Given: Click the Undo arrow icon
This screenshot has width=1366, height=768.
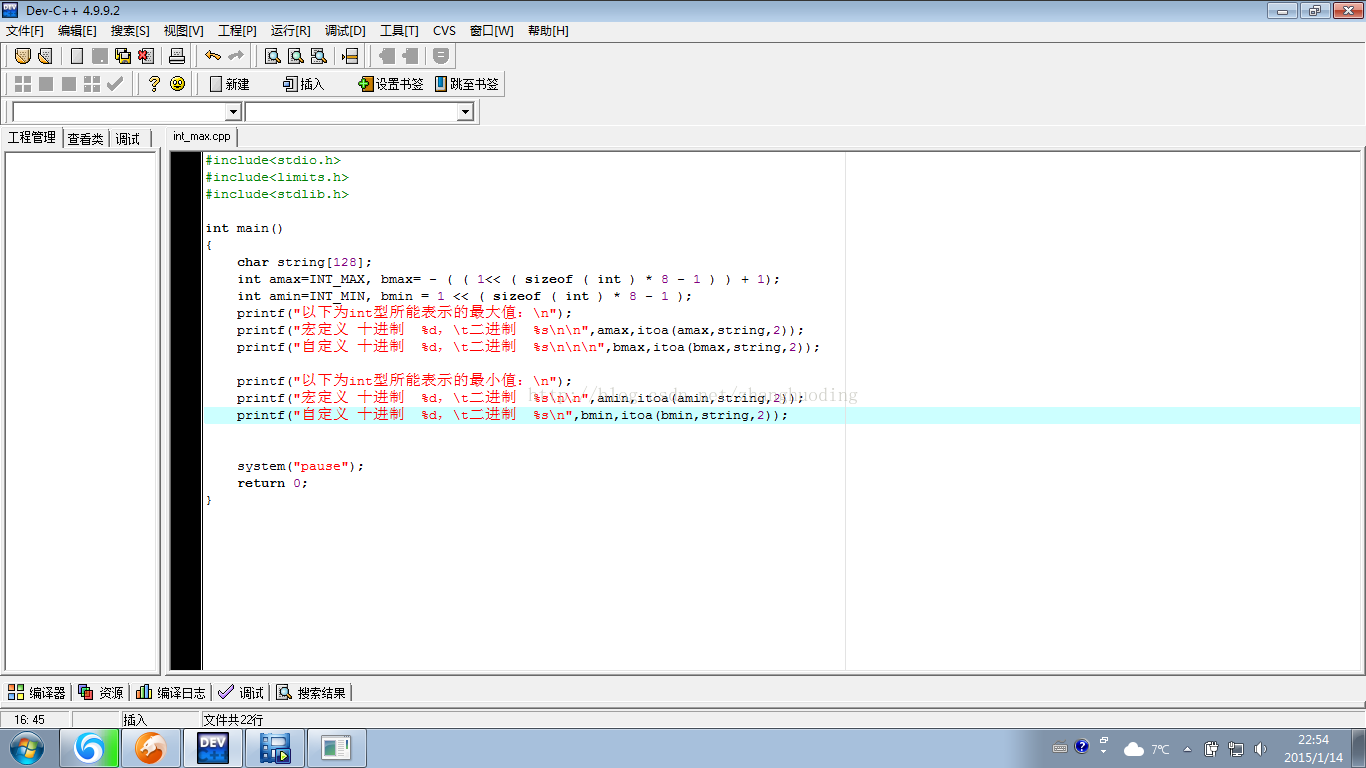Looking at the screenshot, I should 212,56.
